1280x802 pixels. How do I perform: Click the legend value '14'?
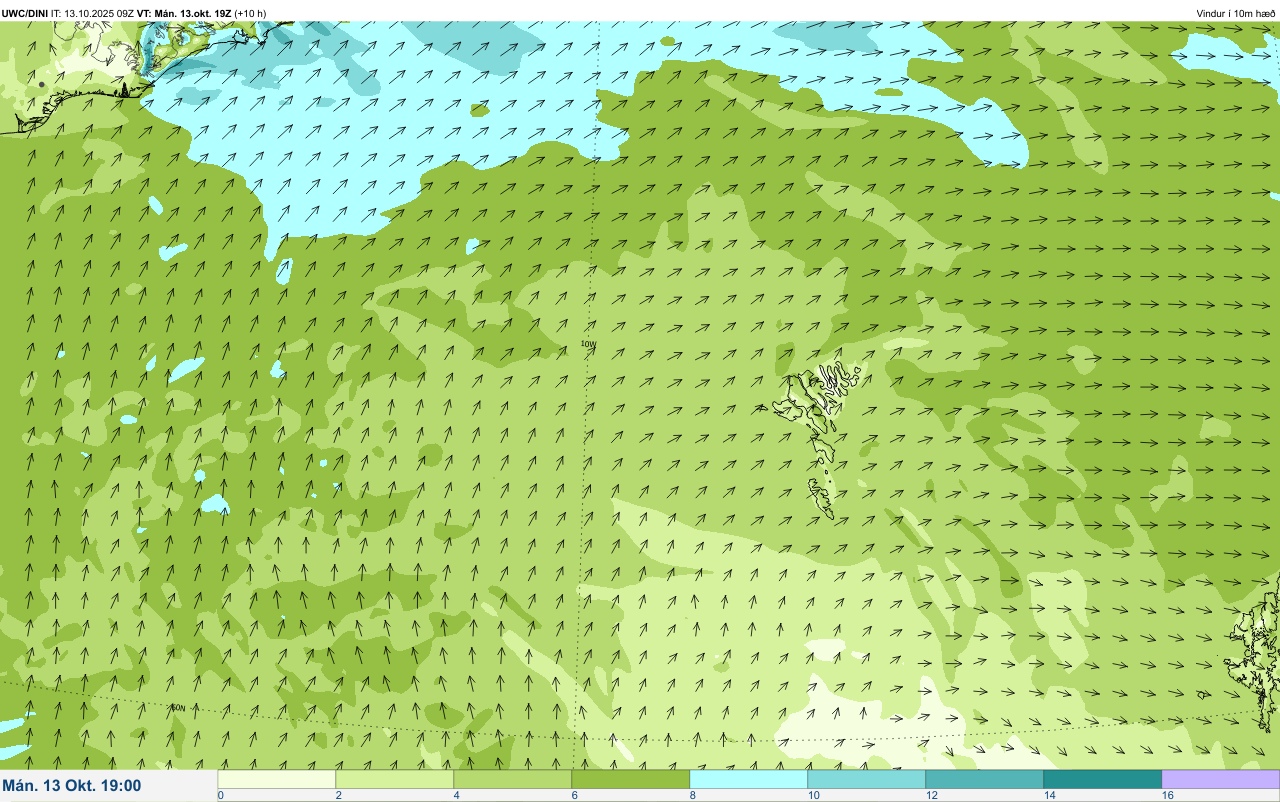(x=1049, y=795)
